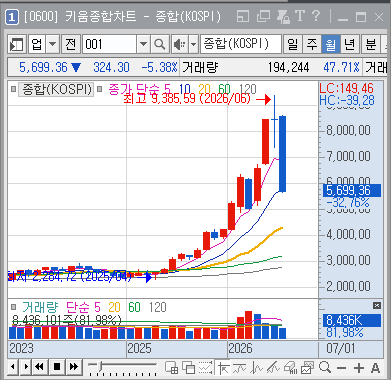Toggle the 거래량 volume legend square

coord(13,306)
